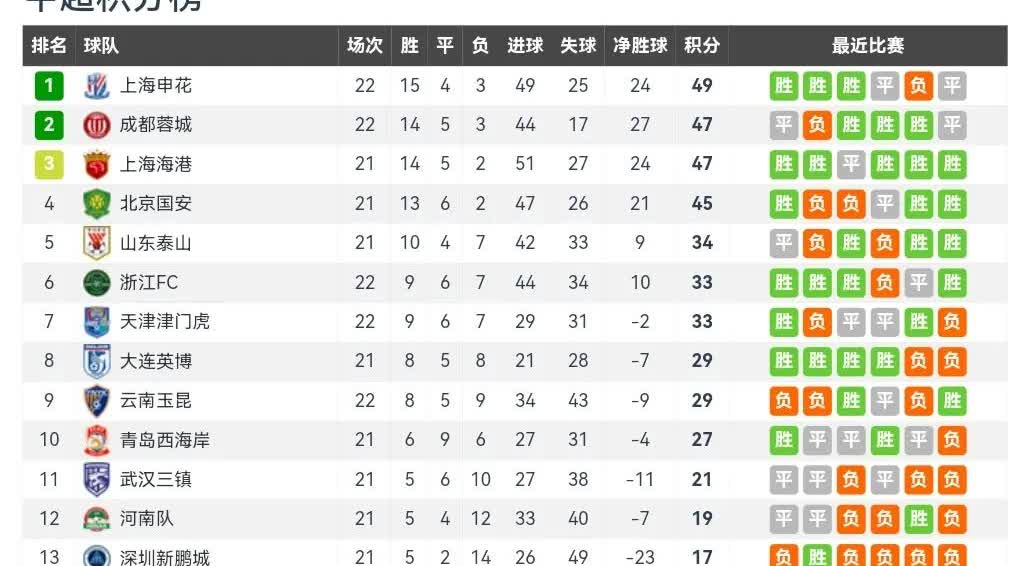
Task: Click the 山东泰山 team crest
Action: point(96,243)
